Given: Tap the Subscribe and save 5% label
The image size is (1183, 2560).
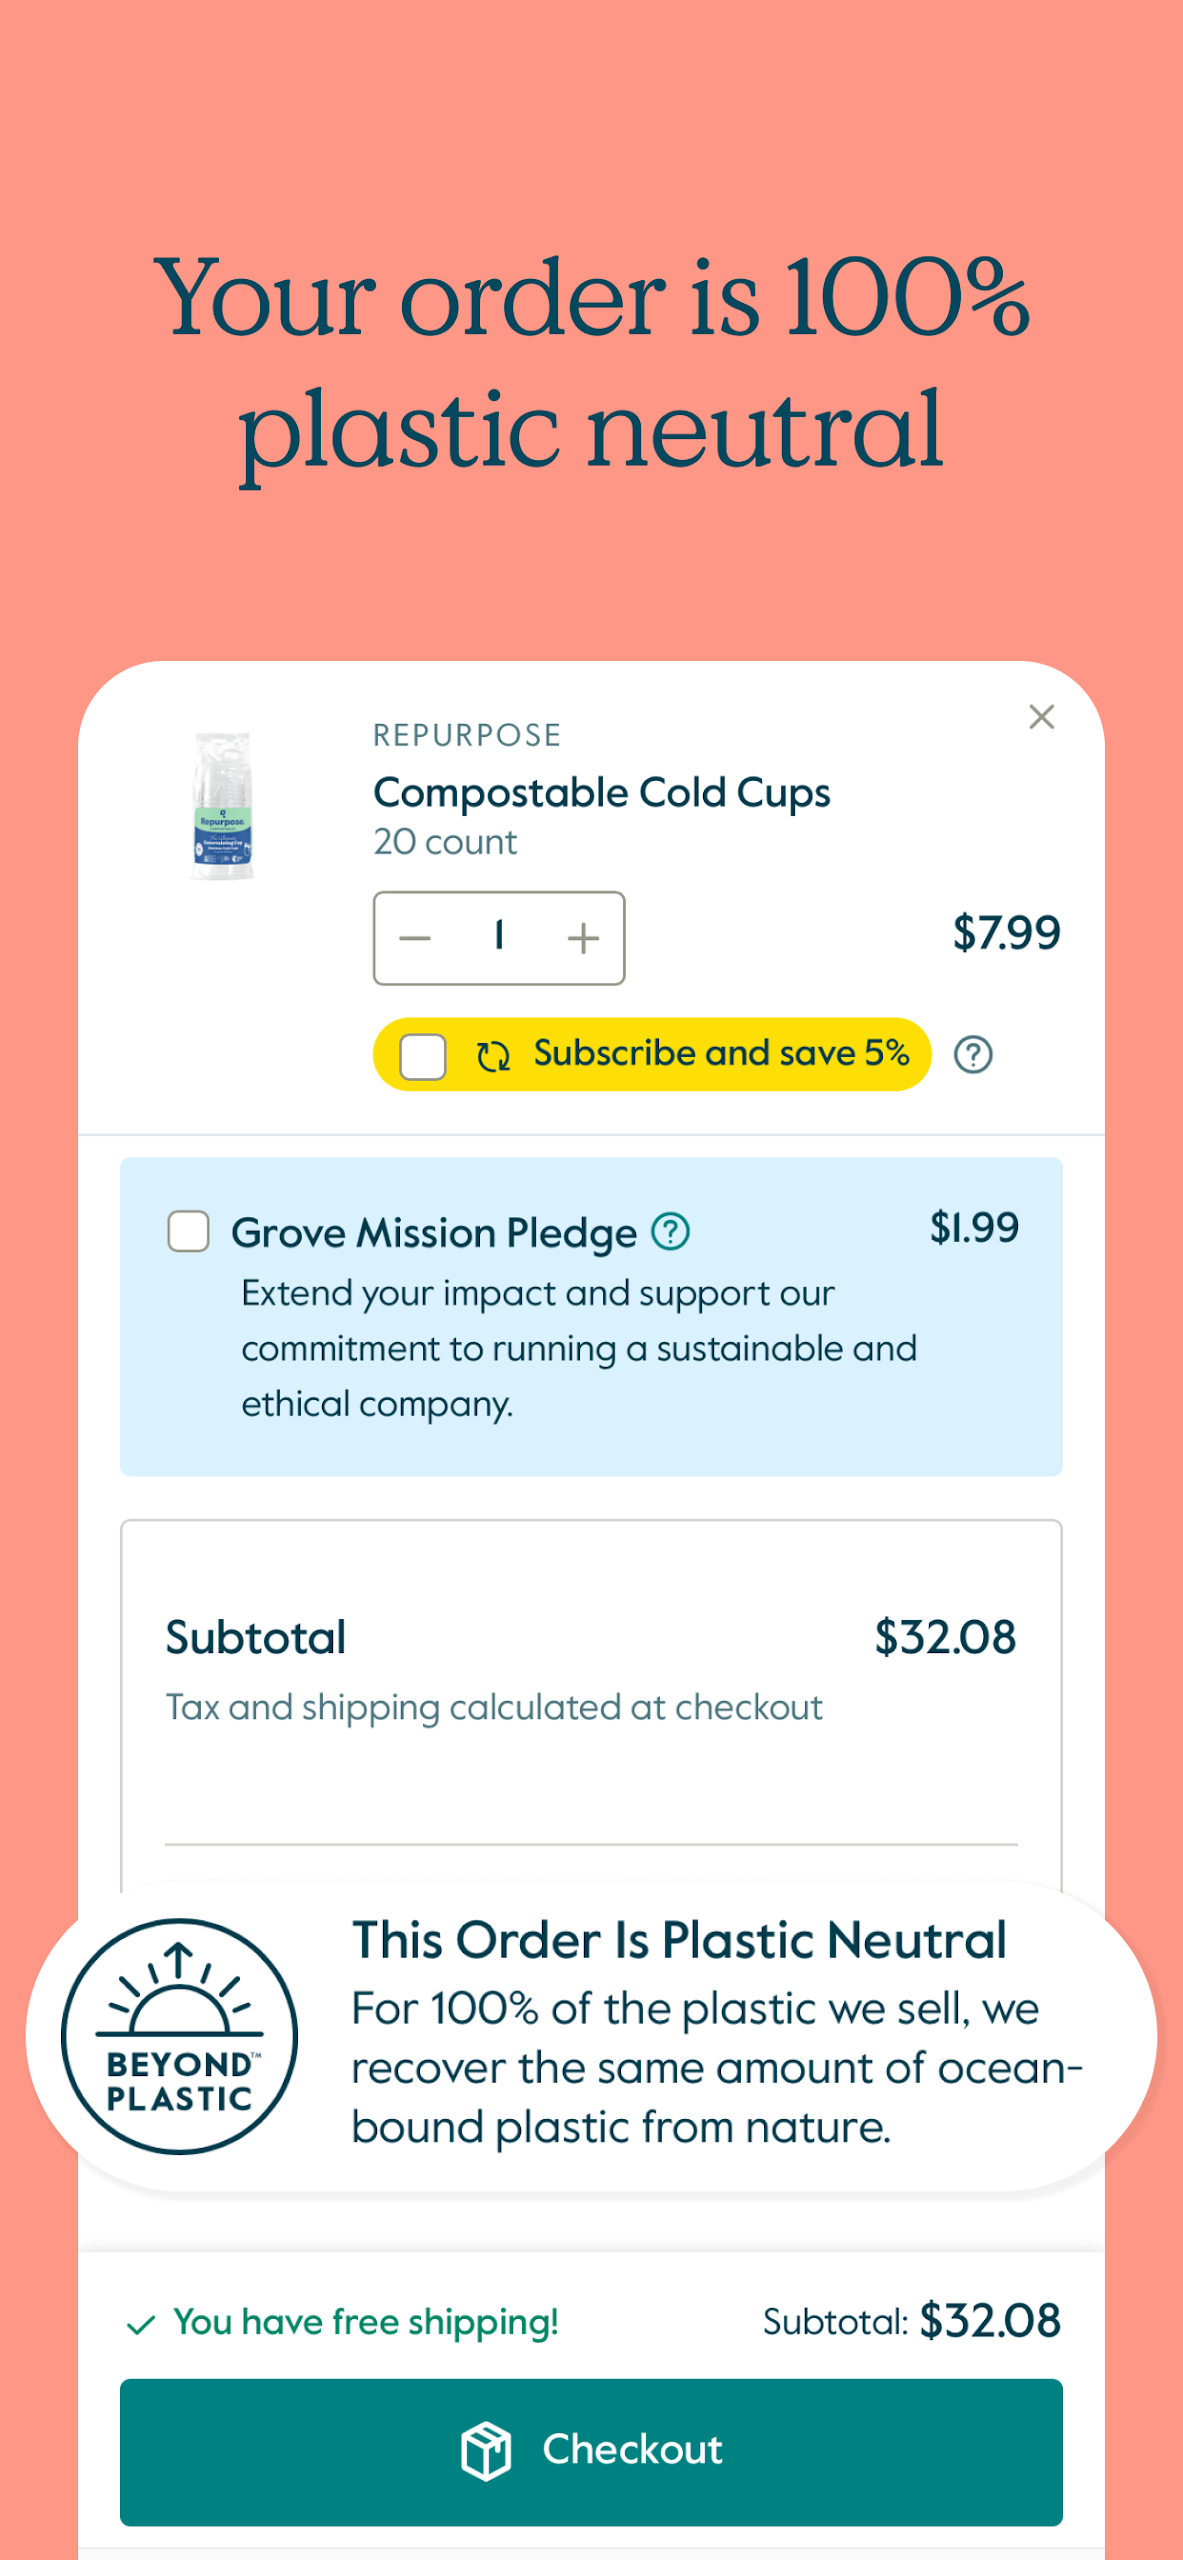Looking at the screenshot, I should tap(721, 1053).
